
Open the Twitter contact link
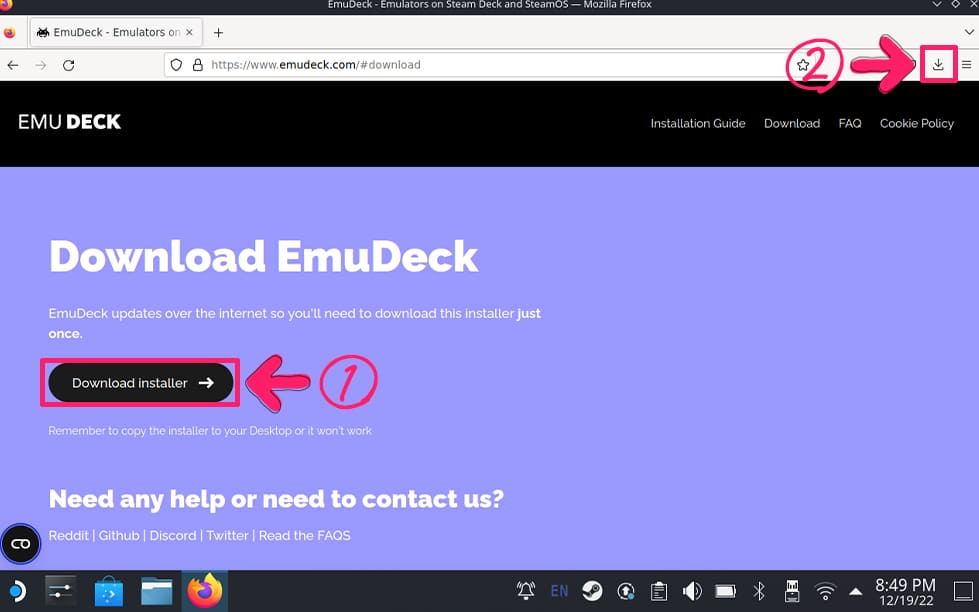pos(227,535)
